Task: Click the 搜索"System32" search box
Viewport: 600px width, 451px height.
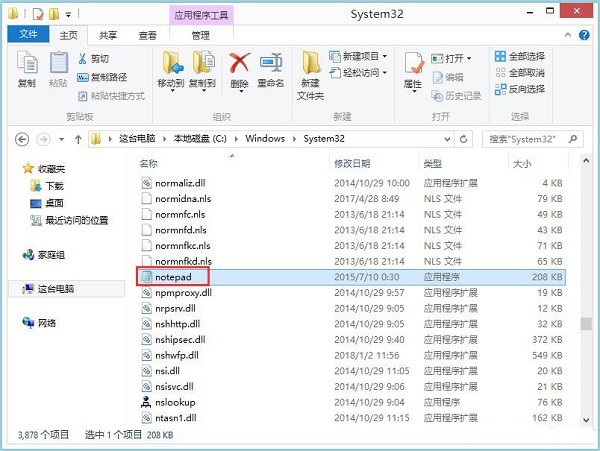Action: (528, 139)
